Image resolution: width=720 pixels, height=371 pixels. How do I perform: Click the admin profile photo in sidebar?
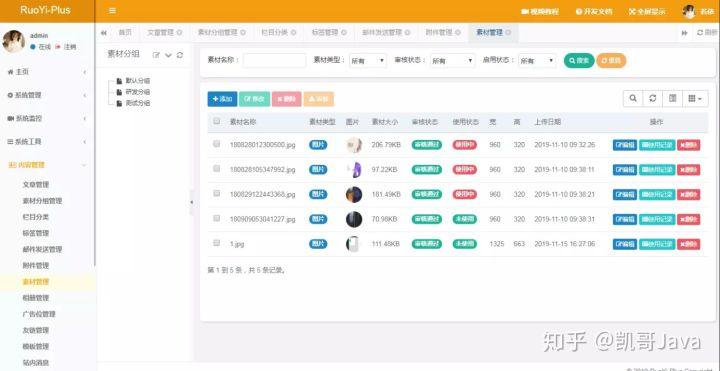click(x=13, y=41)
